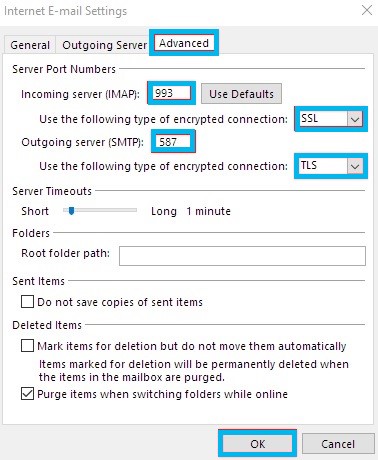This screenshot has width=378, height=460.
Task: Click the Server Timeouts slider handle
Action: pos(71,211)
